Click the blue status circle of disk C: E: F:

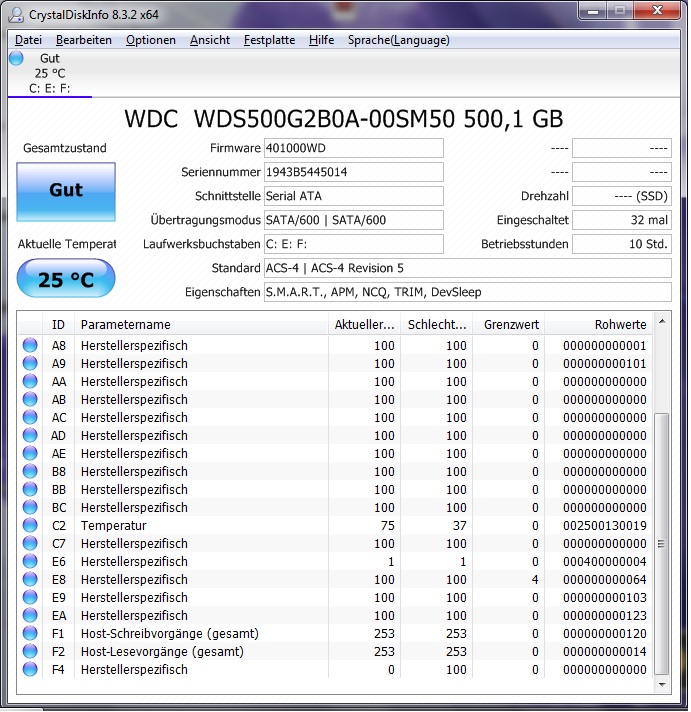pos(16,59)
